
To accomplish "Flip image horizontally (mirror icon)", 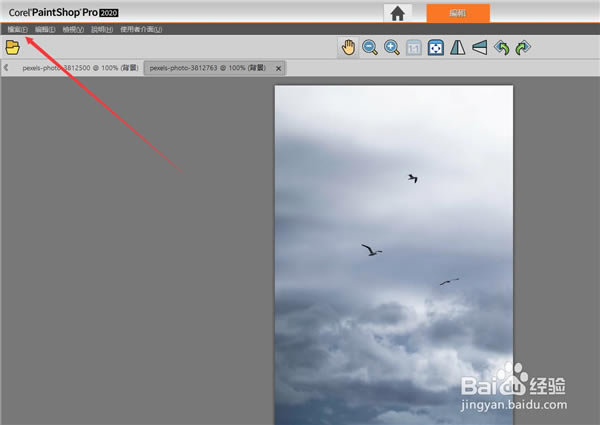I will pos(458,48).
